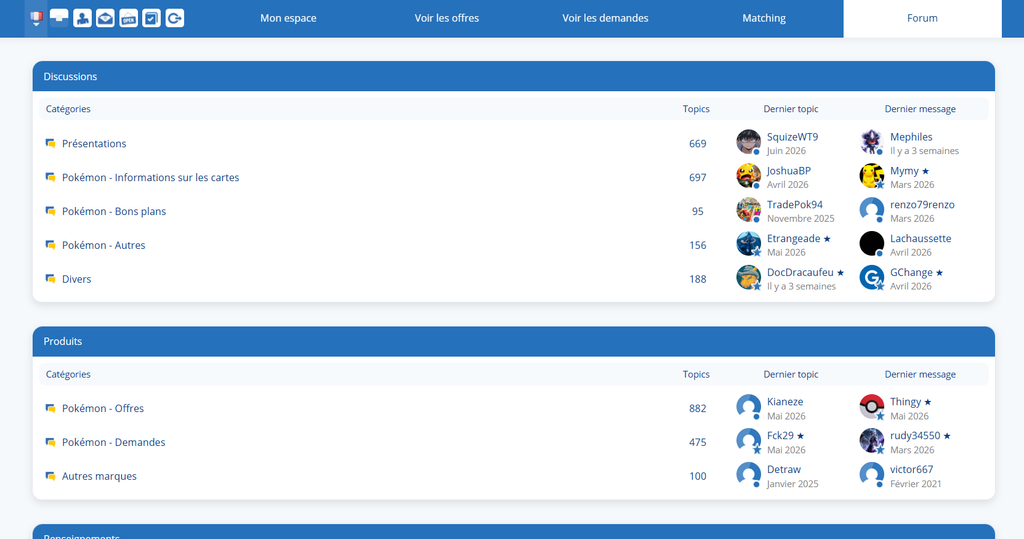The height and width of the screenshot is (539, 1024).
Task: Open the Pokémon - Offres category
Action: [103, 408]
